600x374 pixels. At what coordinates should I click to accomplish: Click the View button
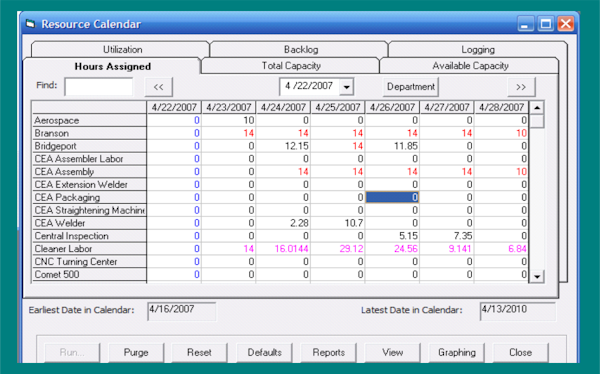pyautogui.click(x=393, y=352)
